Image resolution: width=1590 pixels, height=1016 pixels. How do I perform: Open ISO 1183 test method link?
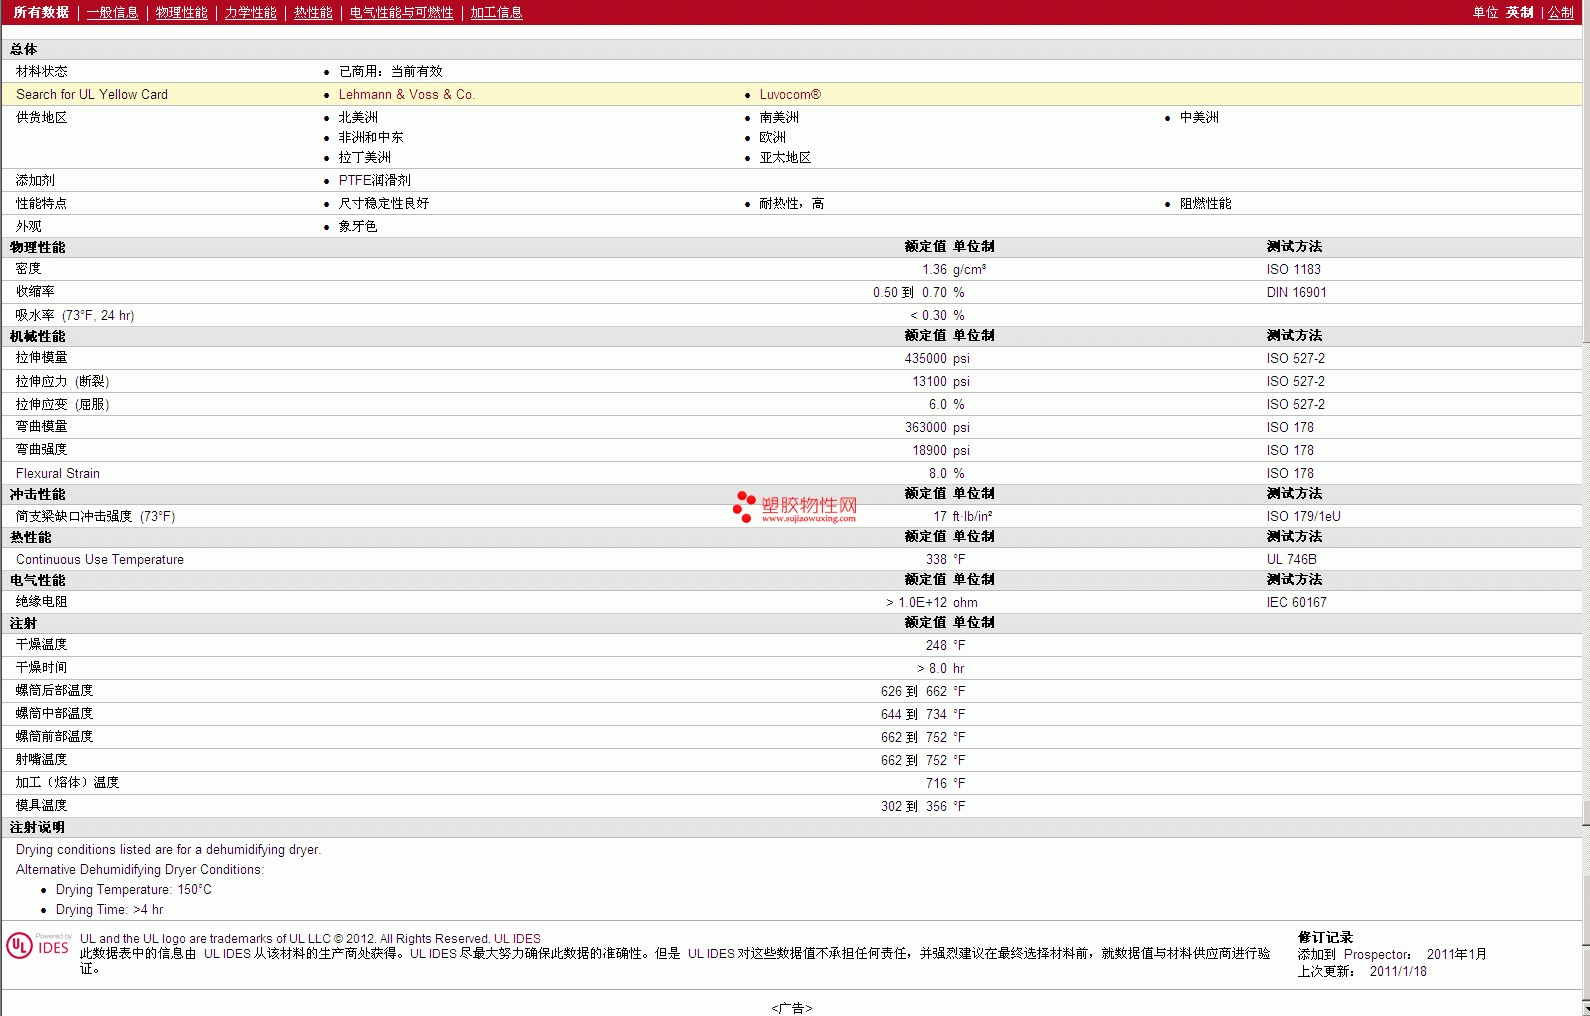1294,269
